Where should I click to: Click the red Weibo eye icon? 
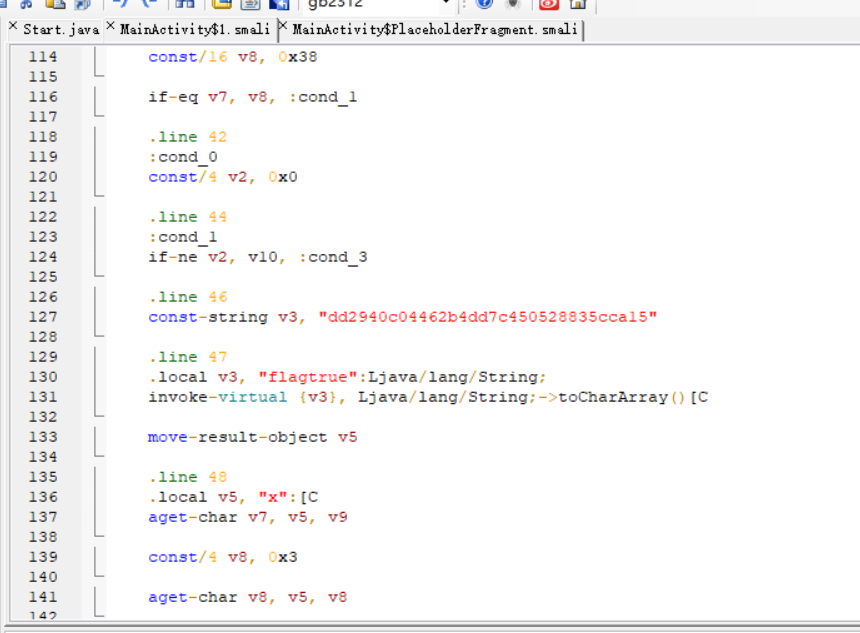(x=548, y=4)
